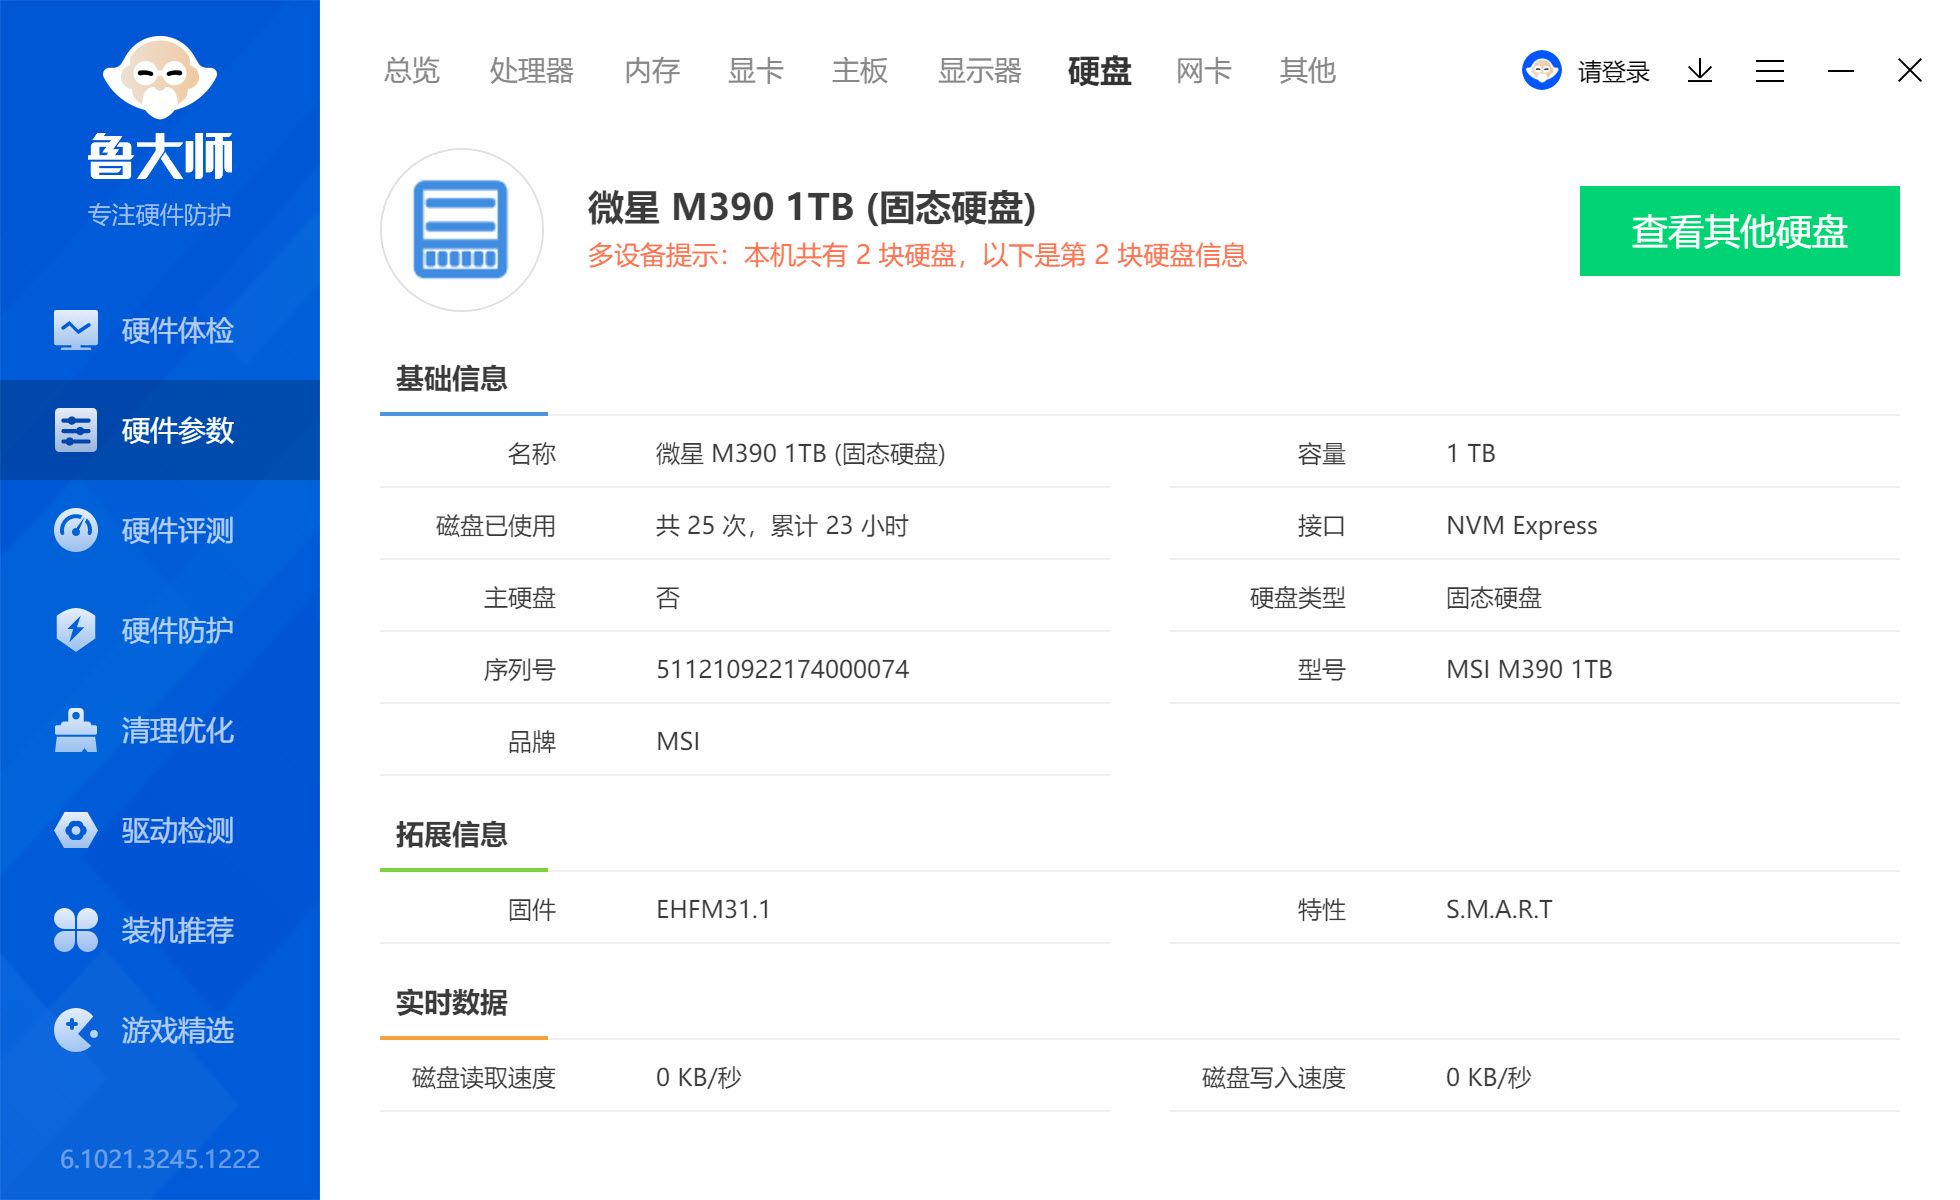Click the download arrow icon top right
This screenshot has height=1200, width=1960.
point(1699,71)
